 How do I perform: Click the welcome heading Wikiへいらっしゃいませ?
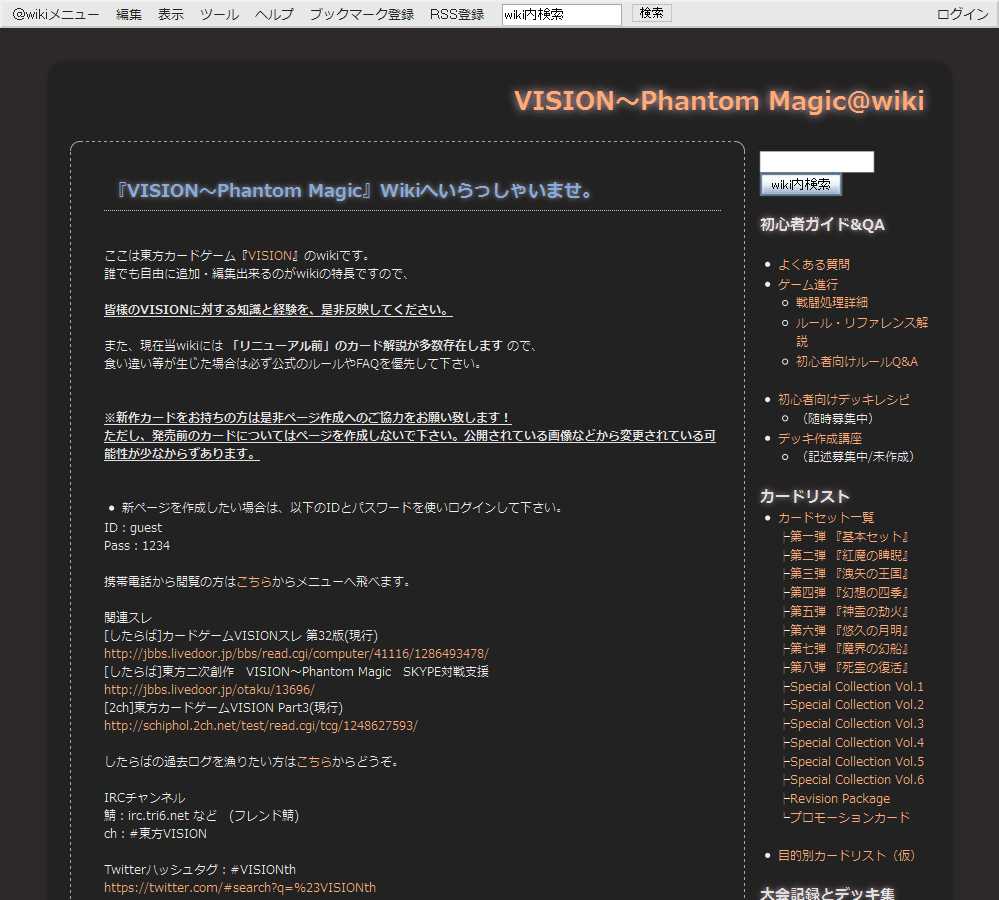pyautogui.click(x=355, y=190)
